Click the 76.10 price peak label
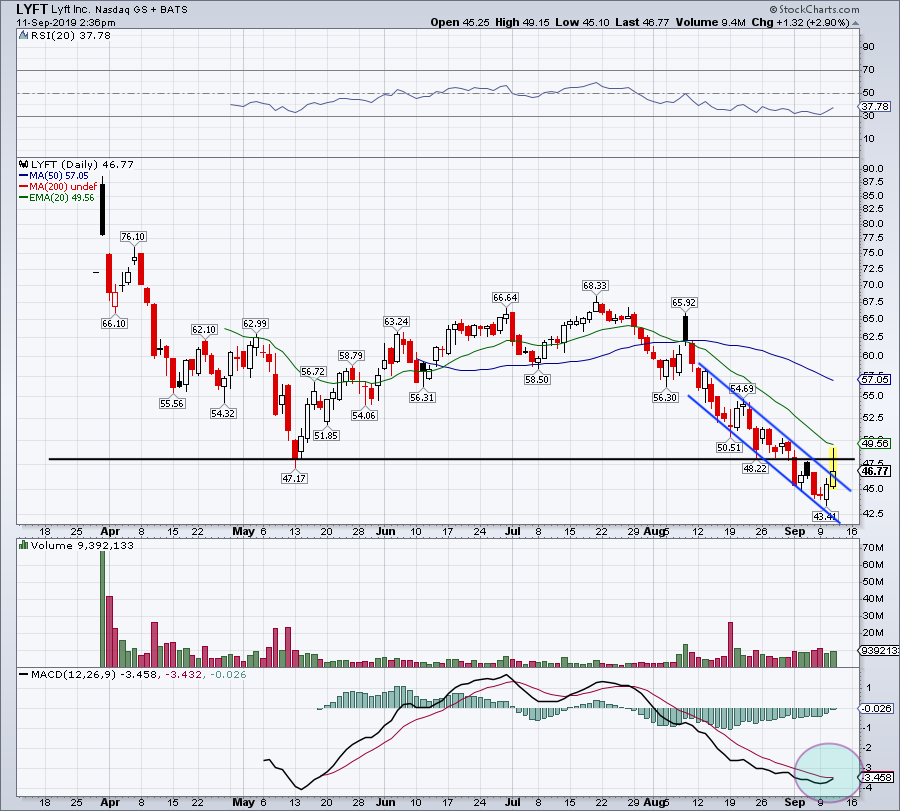Viewport: 900px width, 811px height. tap(133, 236)
